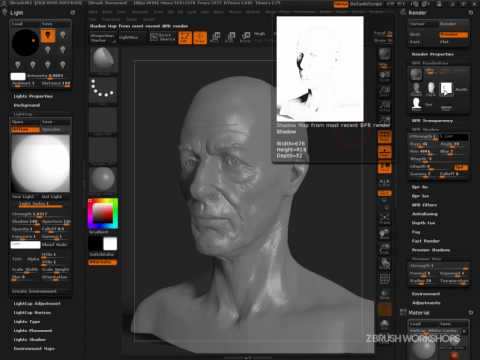This screenshot has height=360, width=480.
Task: Select Preview render mode in Render palette
Action: (x=454, y=35)
